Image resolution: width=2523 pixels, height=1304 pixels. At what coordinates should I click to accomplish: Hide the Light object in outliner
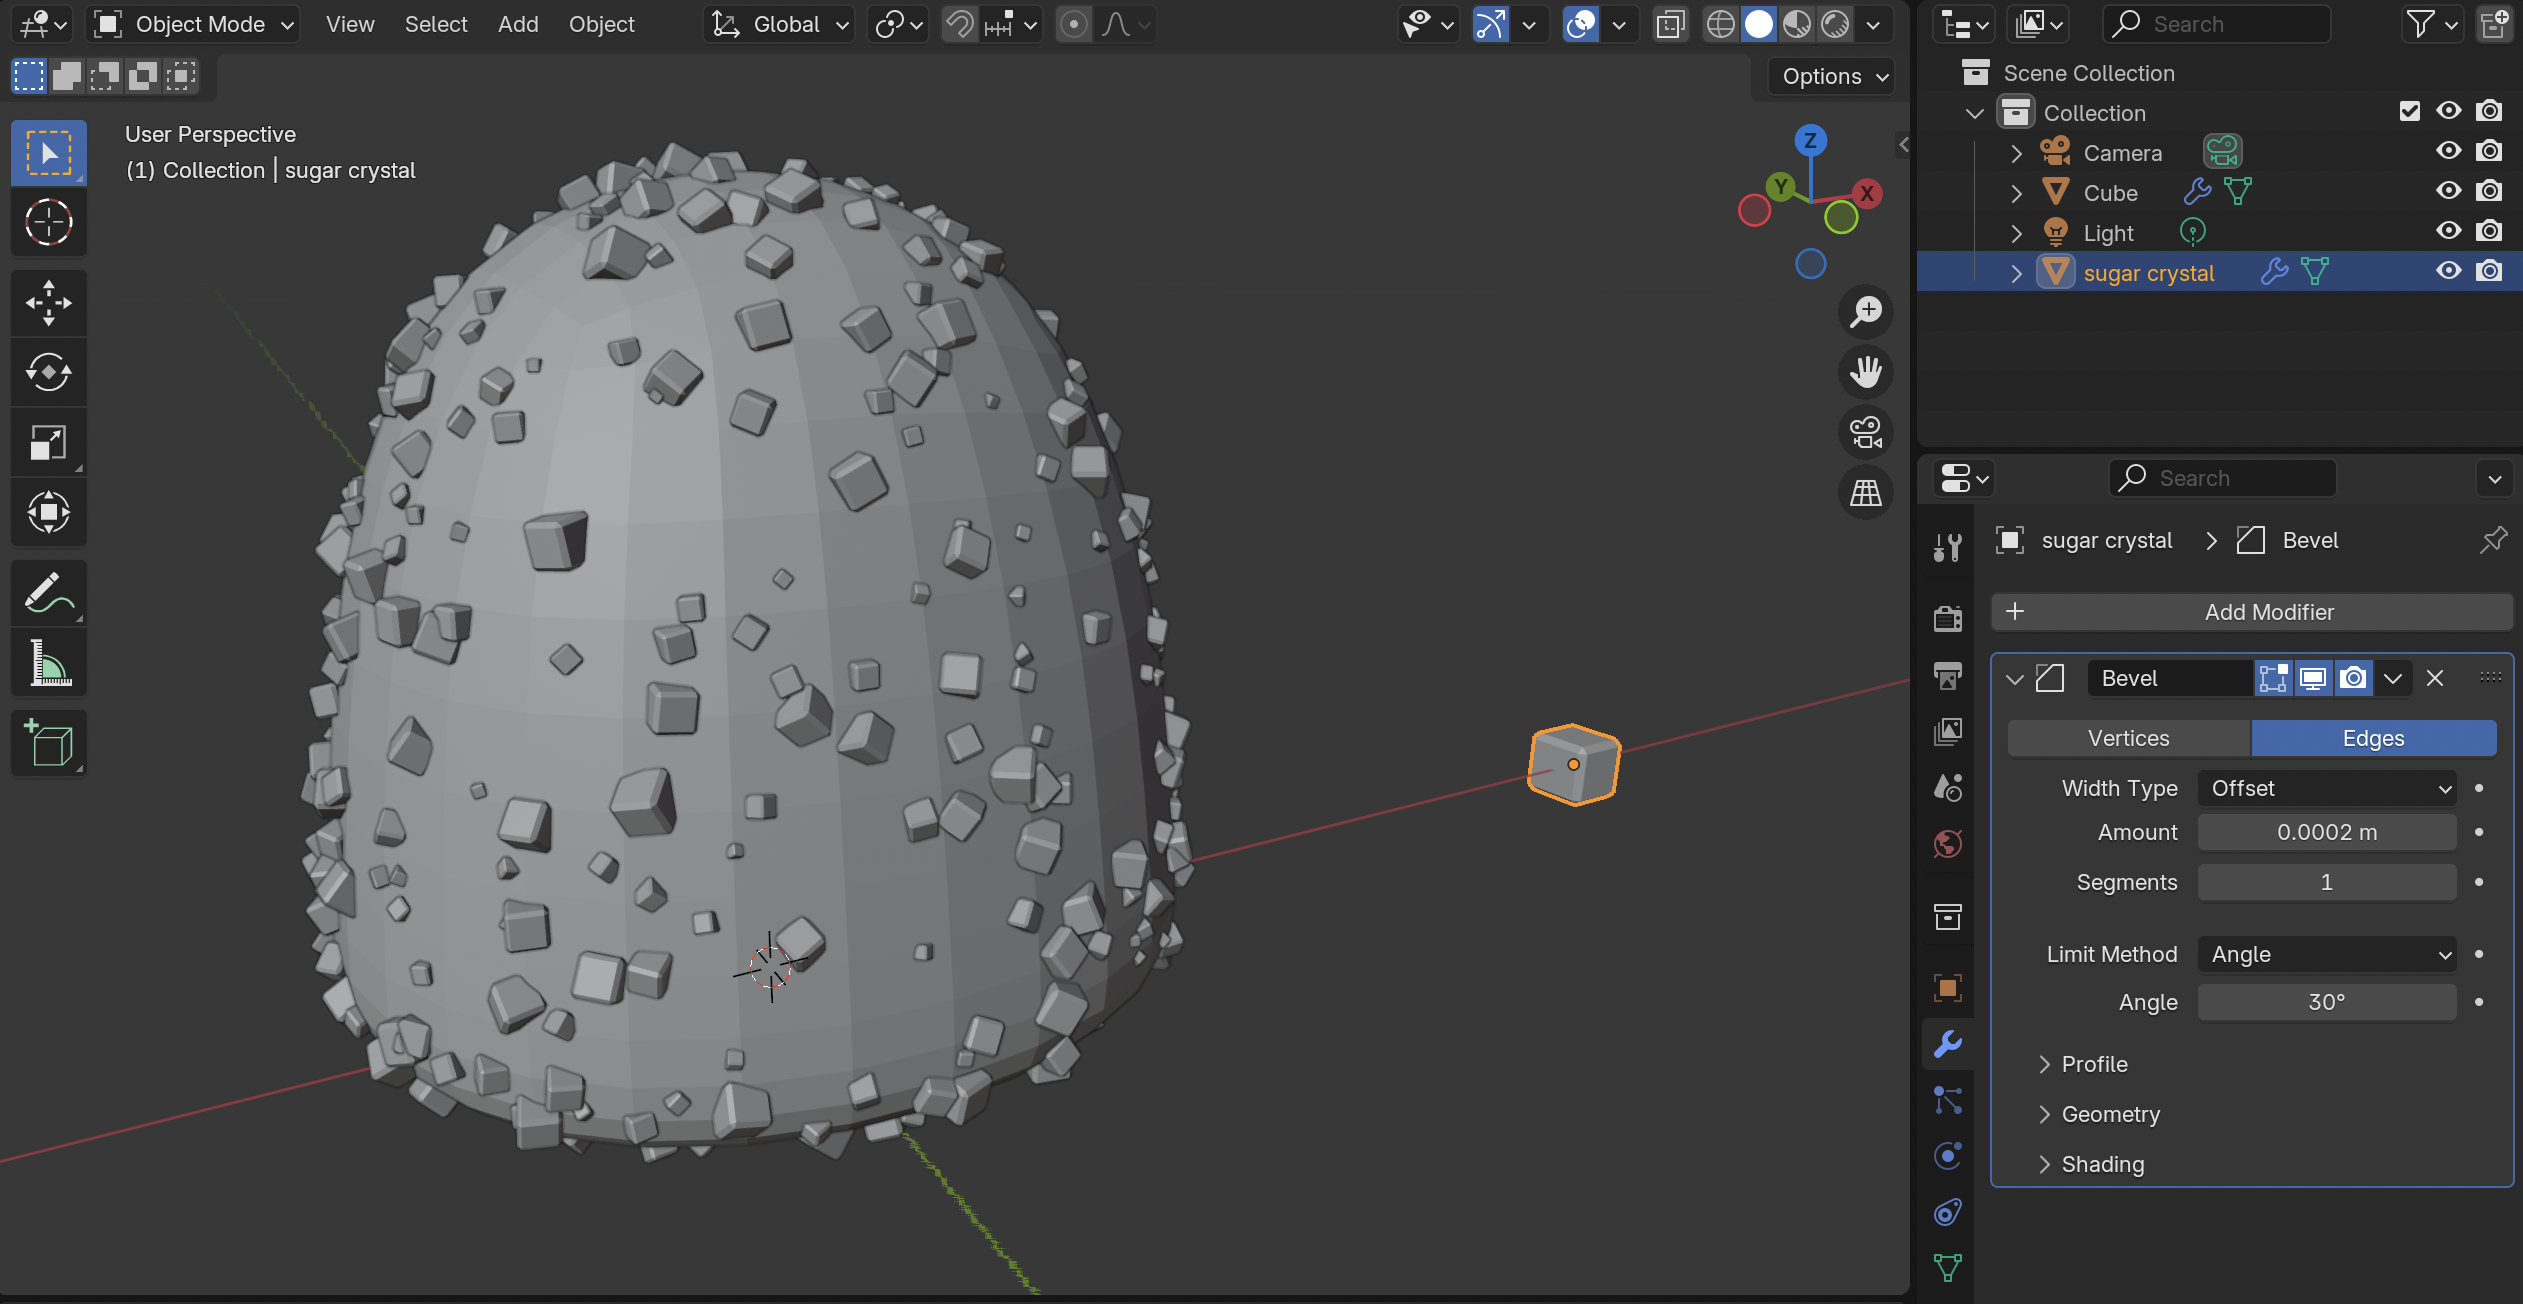click(2448, 232)
